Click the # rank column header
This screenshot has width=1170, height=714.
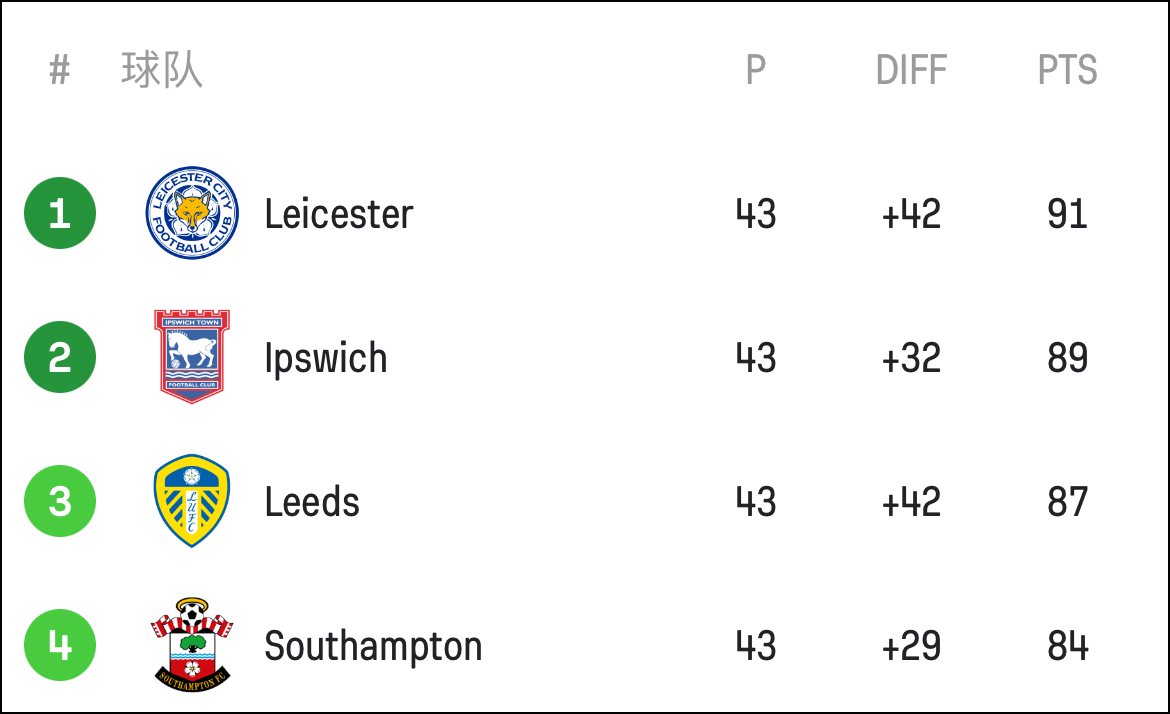pos(60,71)
